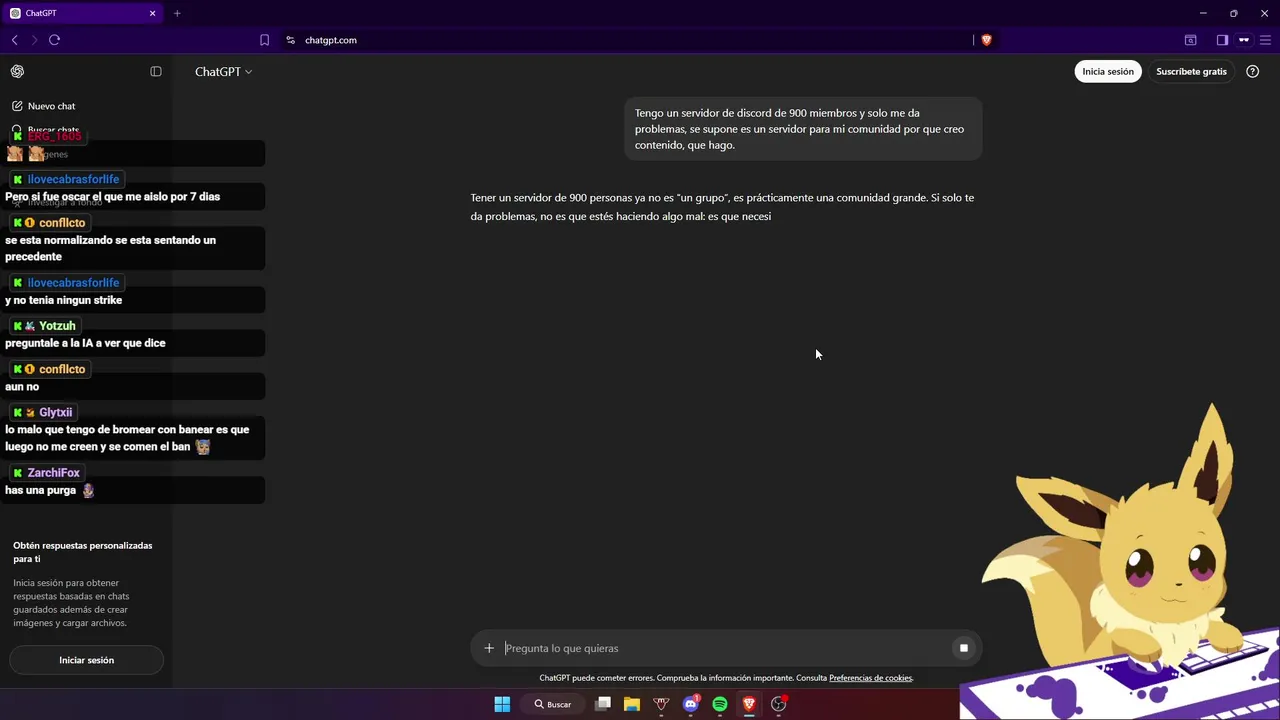Click the user message about the Discord server
The height and width of the screenshot is (720, 1280).
coord(803,129)
